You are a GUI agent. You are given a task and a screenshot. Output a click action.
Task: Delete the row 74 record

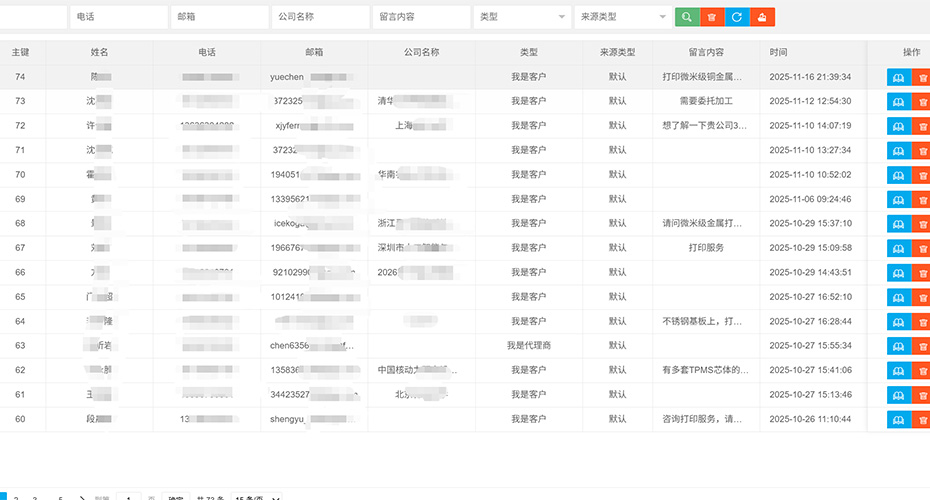pos(922,77)
